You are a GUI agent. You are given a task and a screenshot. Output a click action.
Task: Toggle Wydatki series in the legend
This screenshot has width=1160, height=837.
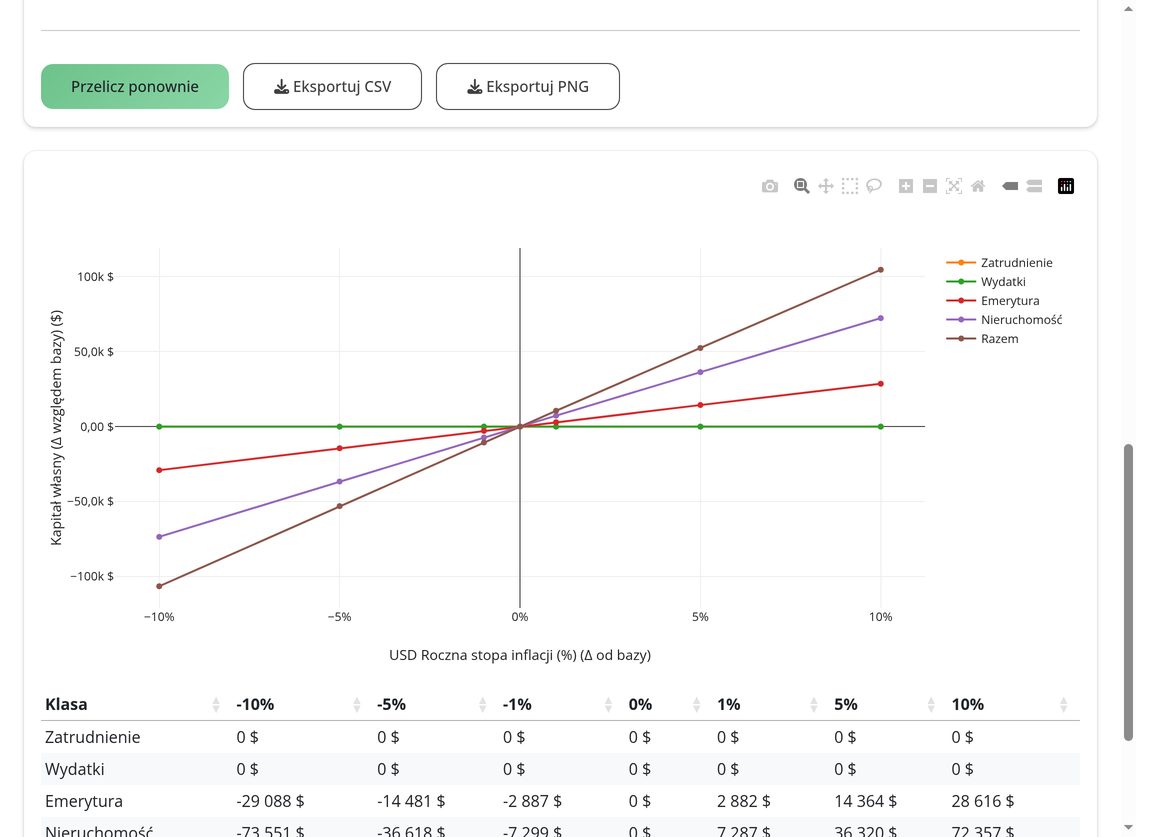986,282
